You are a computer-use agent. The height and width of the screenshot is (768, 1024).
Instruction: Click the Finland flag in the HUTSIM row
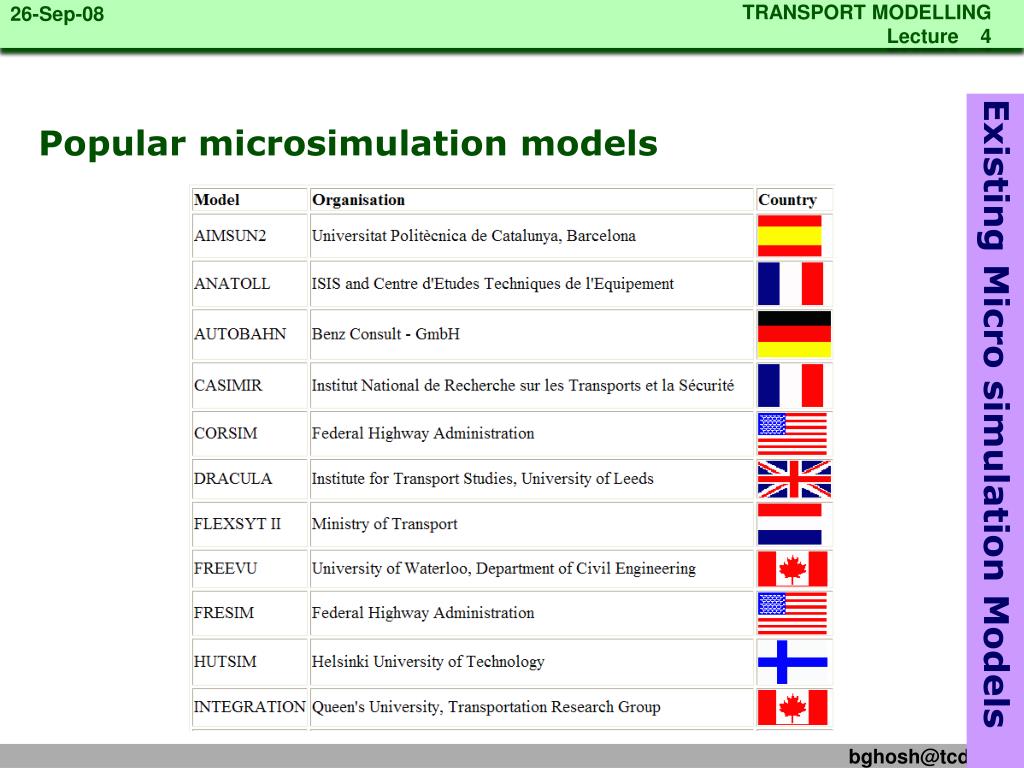(x=792, y=662)
